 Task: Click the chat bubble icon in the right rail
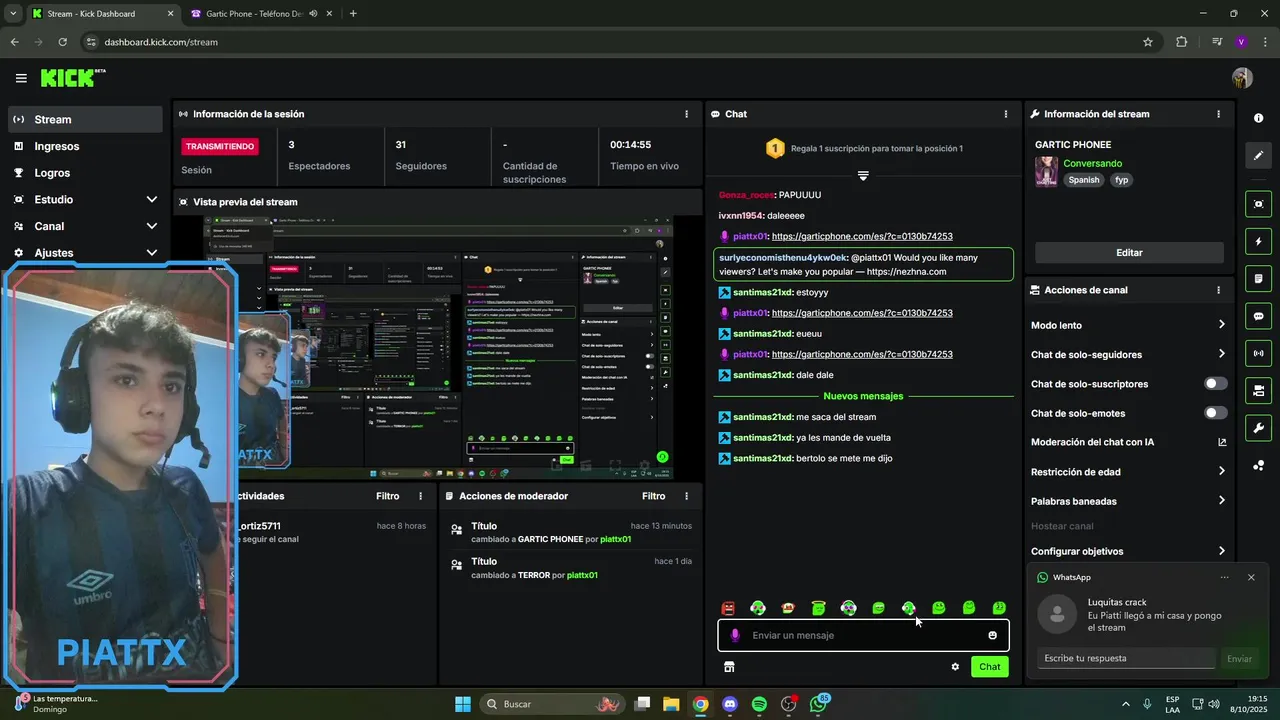click(x=1258, y=316)
